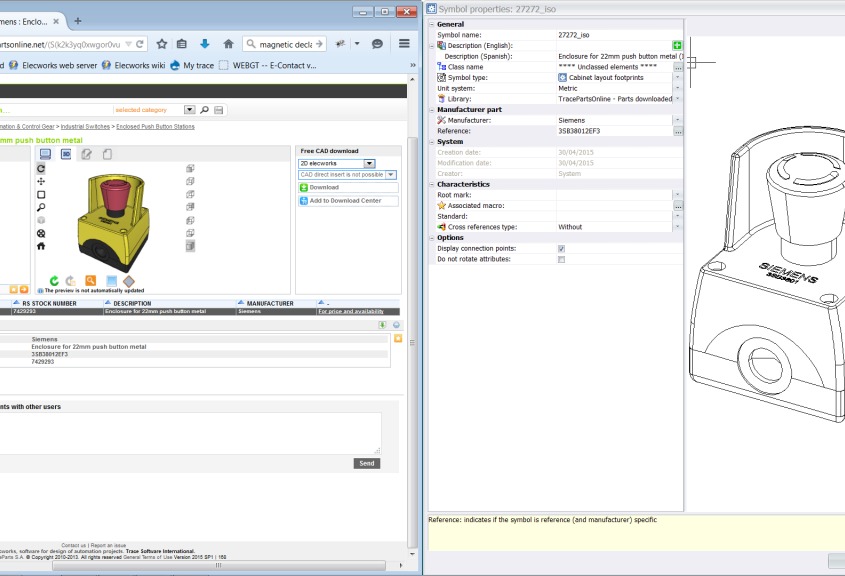
Task: Open the selected category dropdown
Action: 189,110
